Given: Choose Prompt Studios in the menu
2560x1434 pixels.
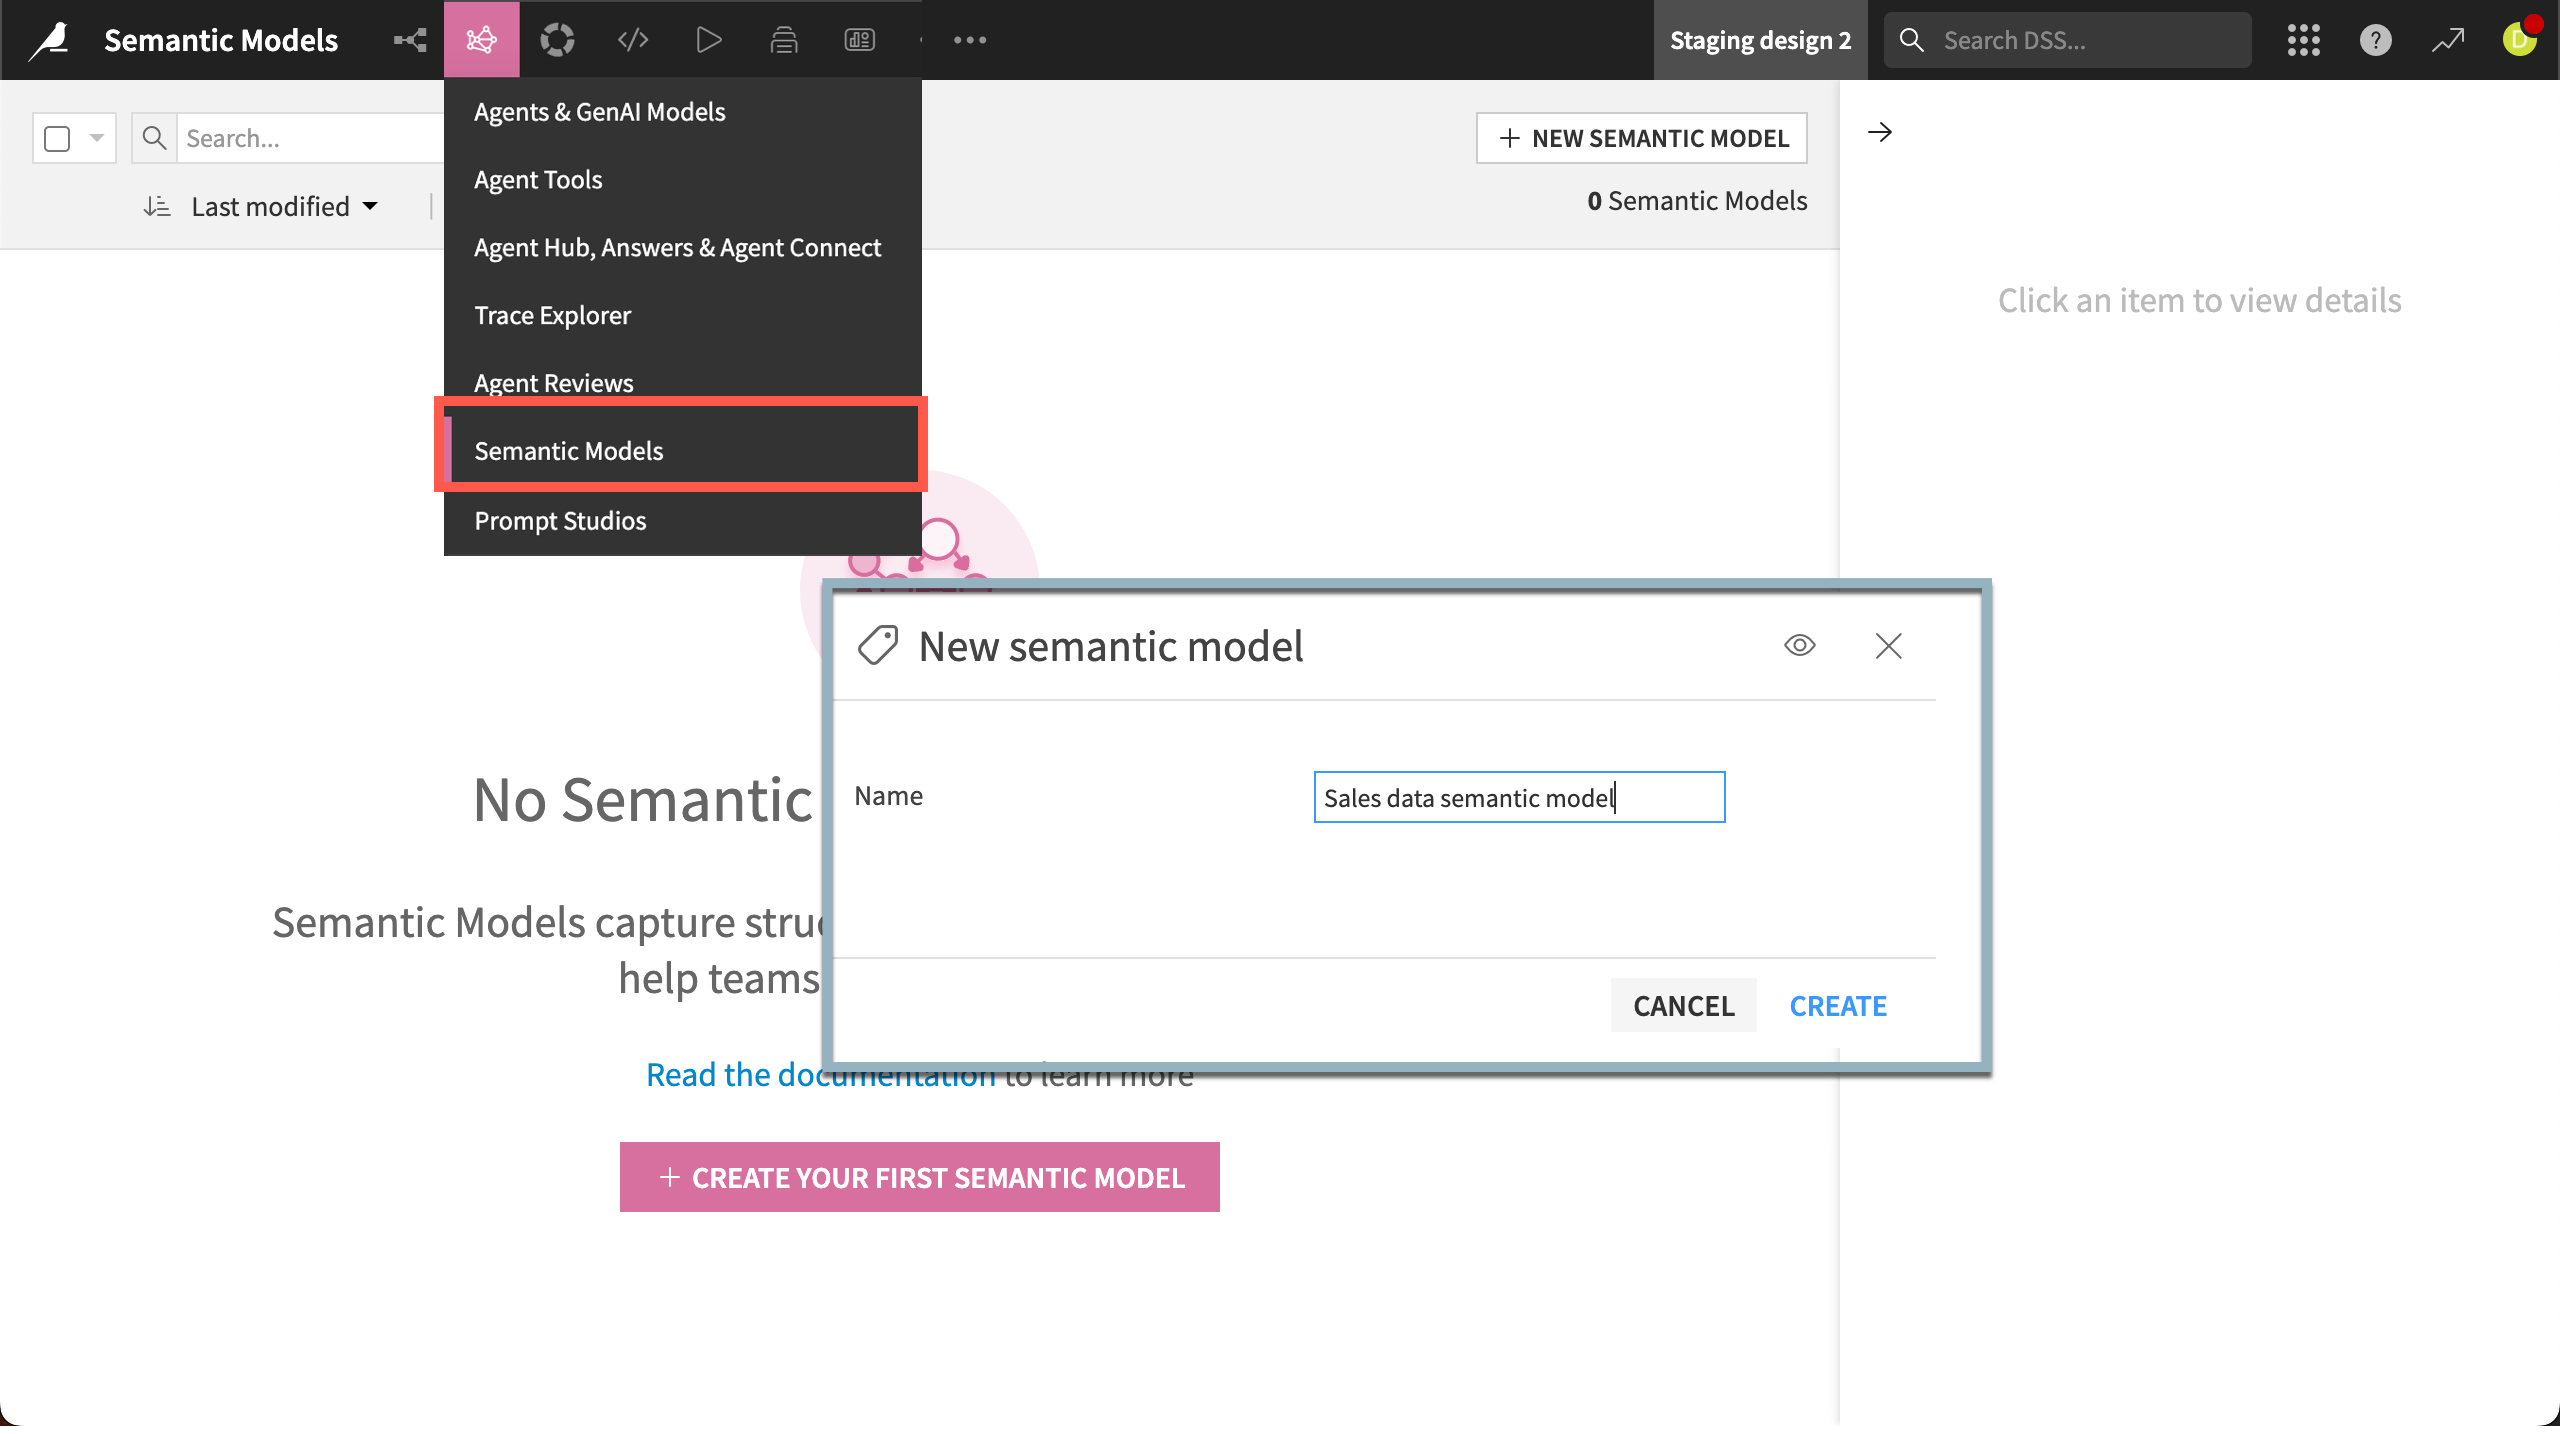Looking at the screenshot, I should coord(559,520).
